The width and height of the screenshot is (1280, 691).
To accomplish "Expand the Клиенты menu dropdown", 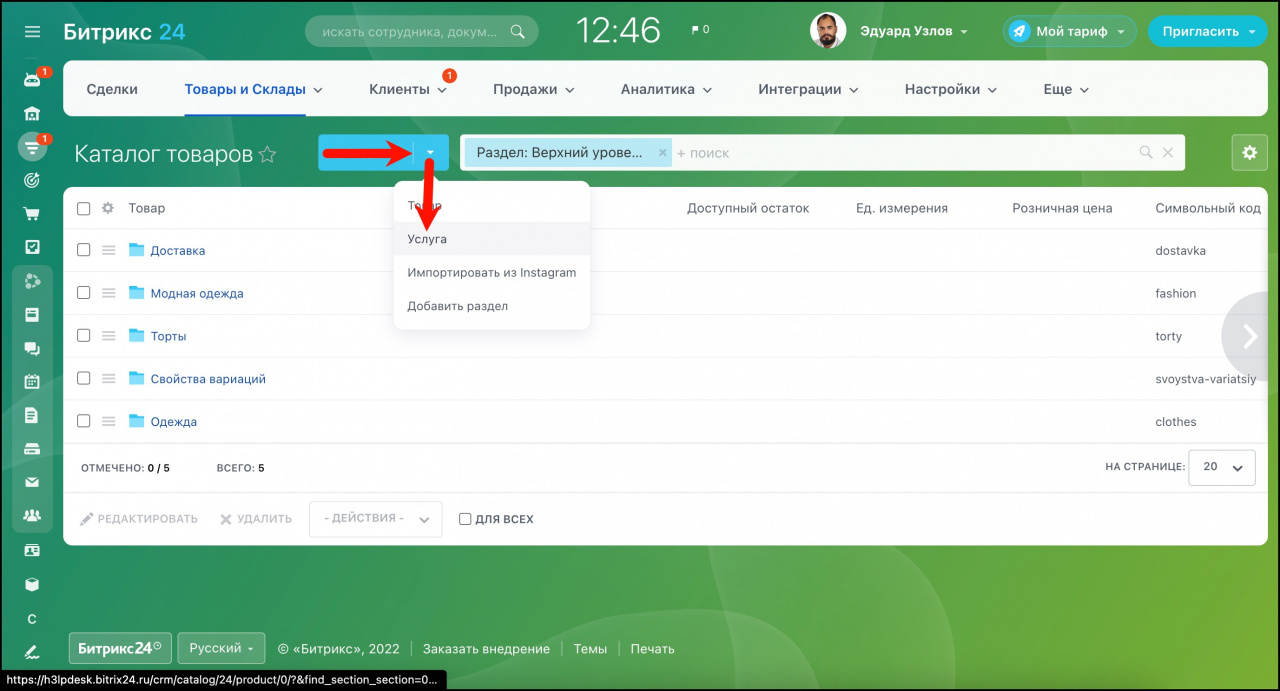I will (441, 90).
